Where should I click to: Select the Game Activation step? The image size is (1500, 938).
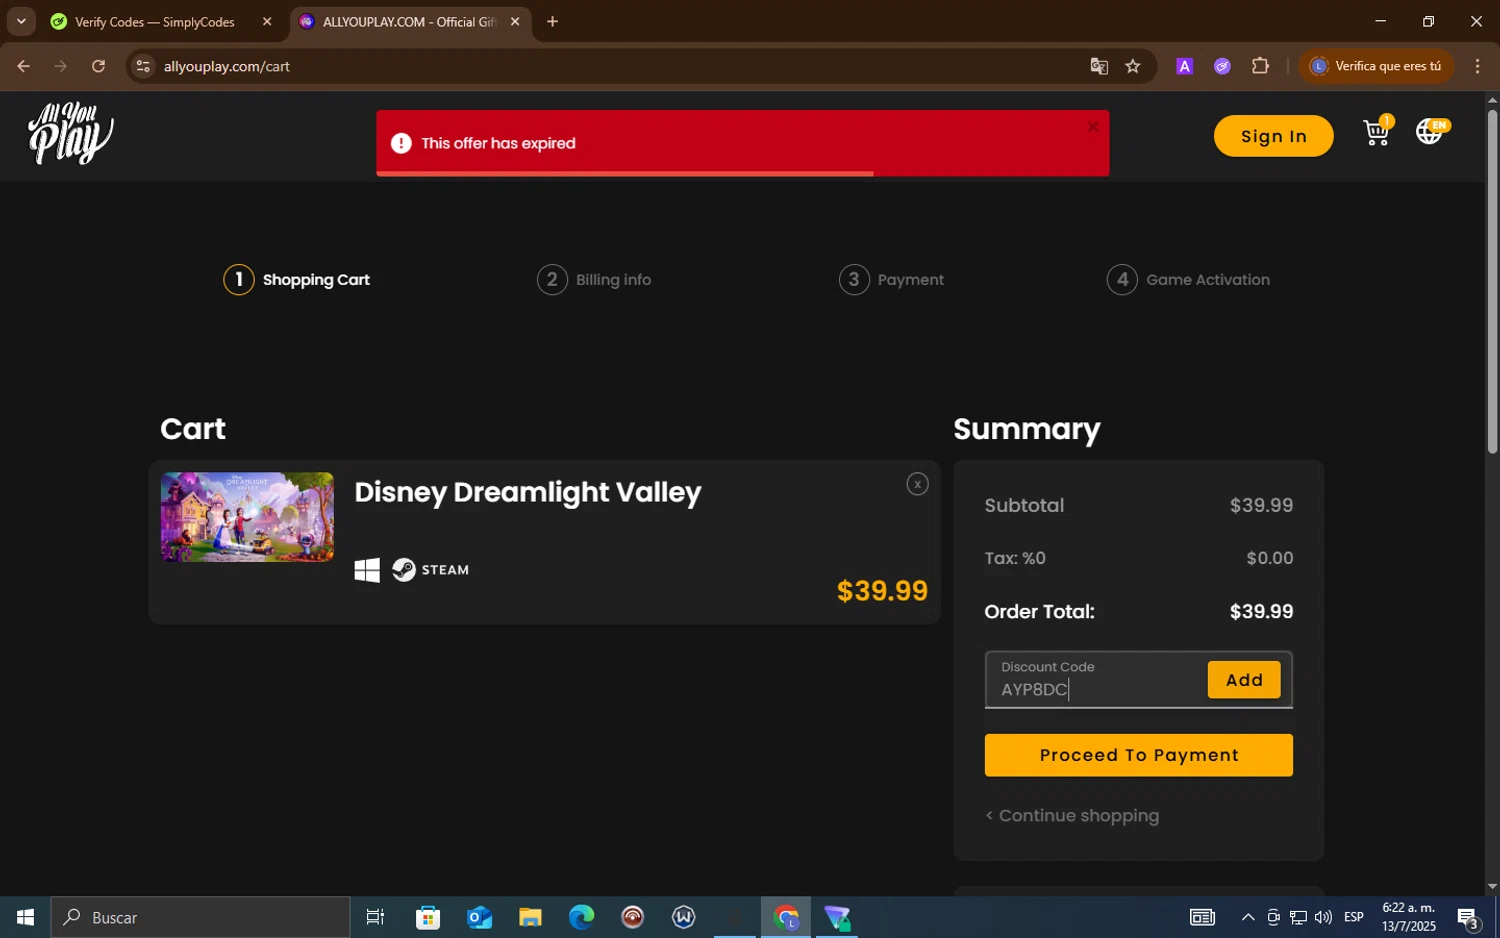(x=1188, y=280)
